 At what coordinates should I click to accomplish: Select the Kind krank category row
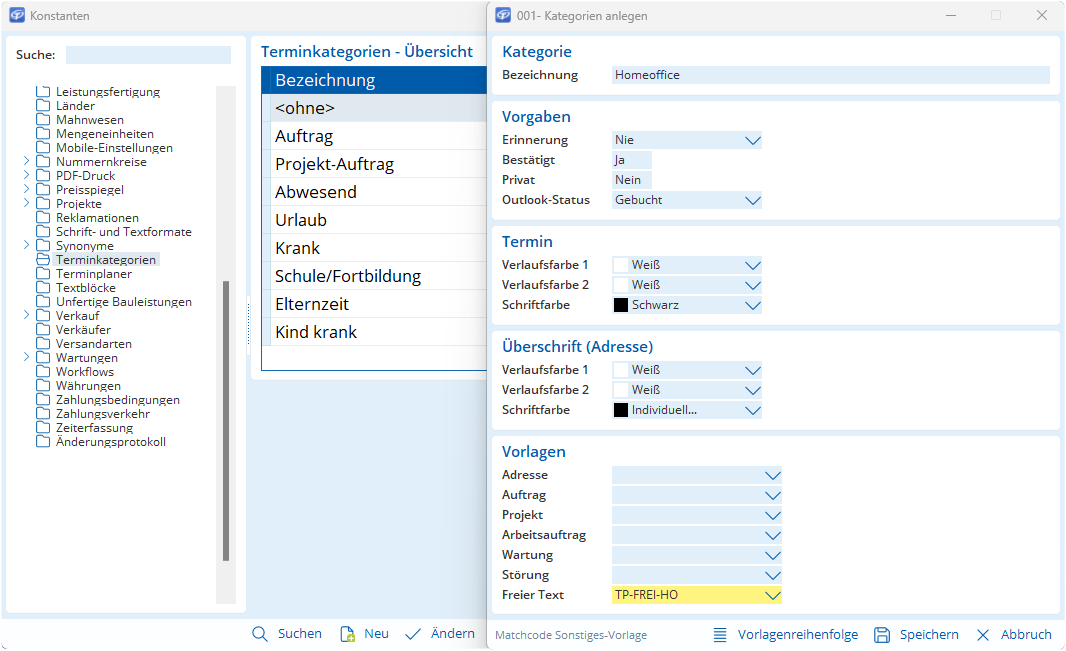(375, 332)
